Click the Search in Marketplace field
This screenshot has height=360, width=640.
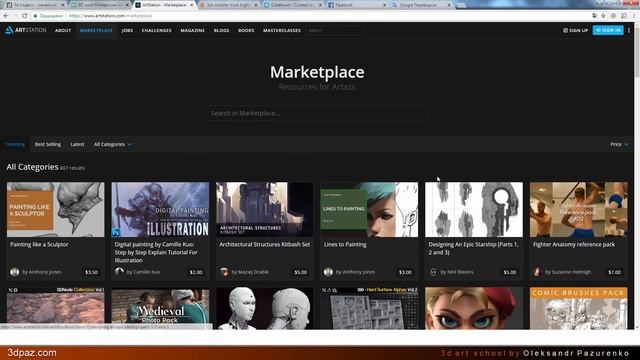point(317,113)
